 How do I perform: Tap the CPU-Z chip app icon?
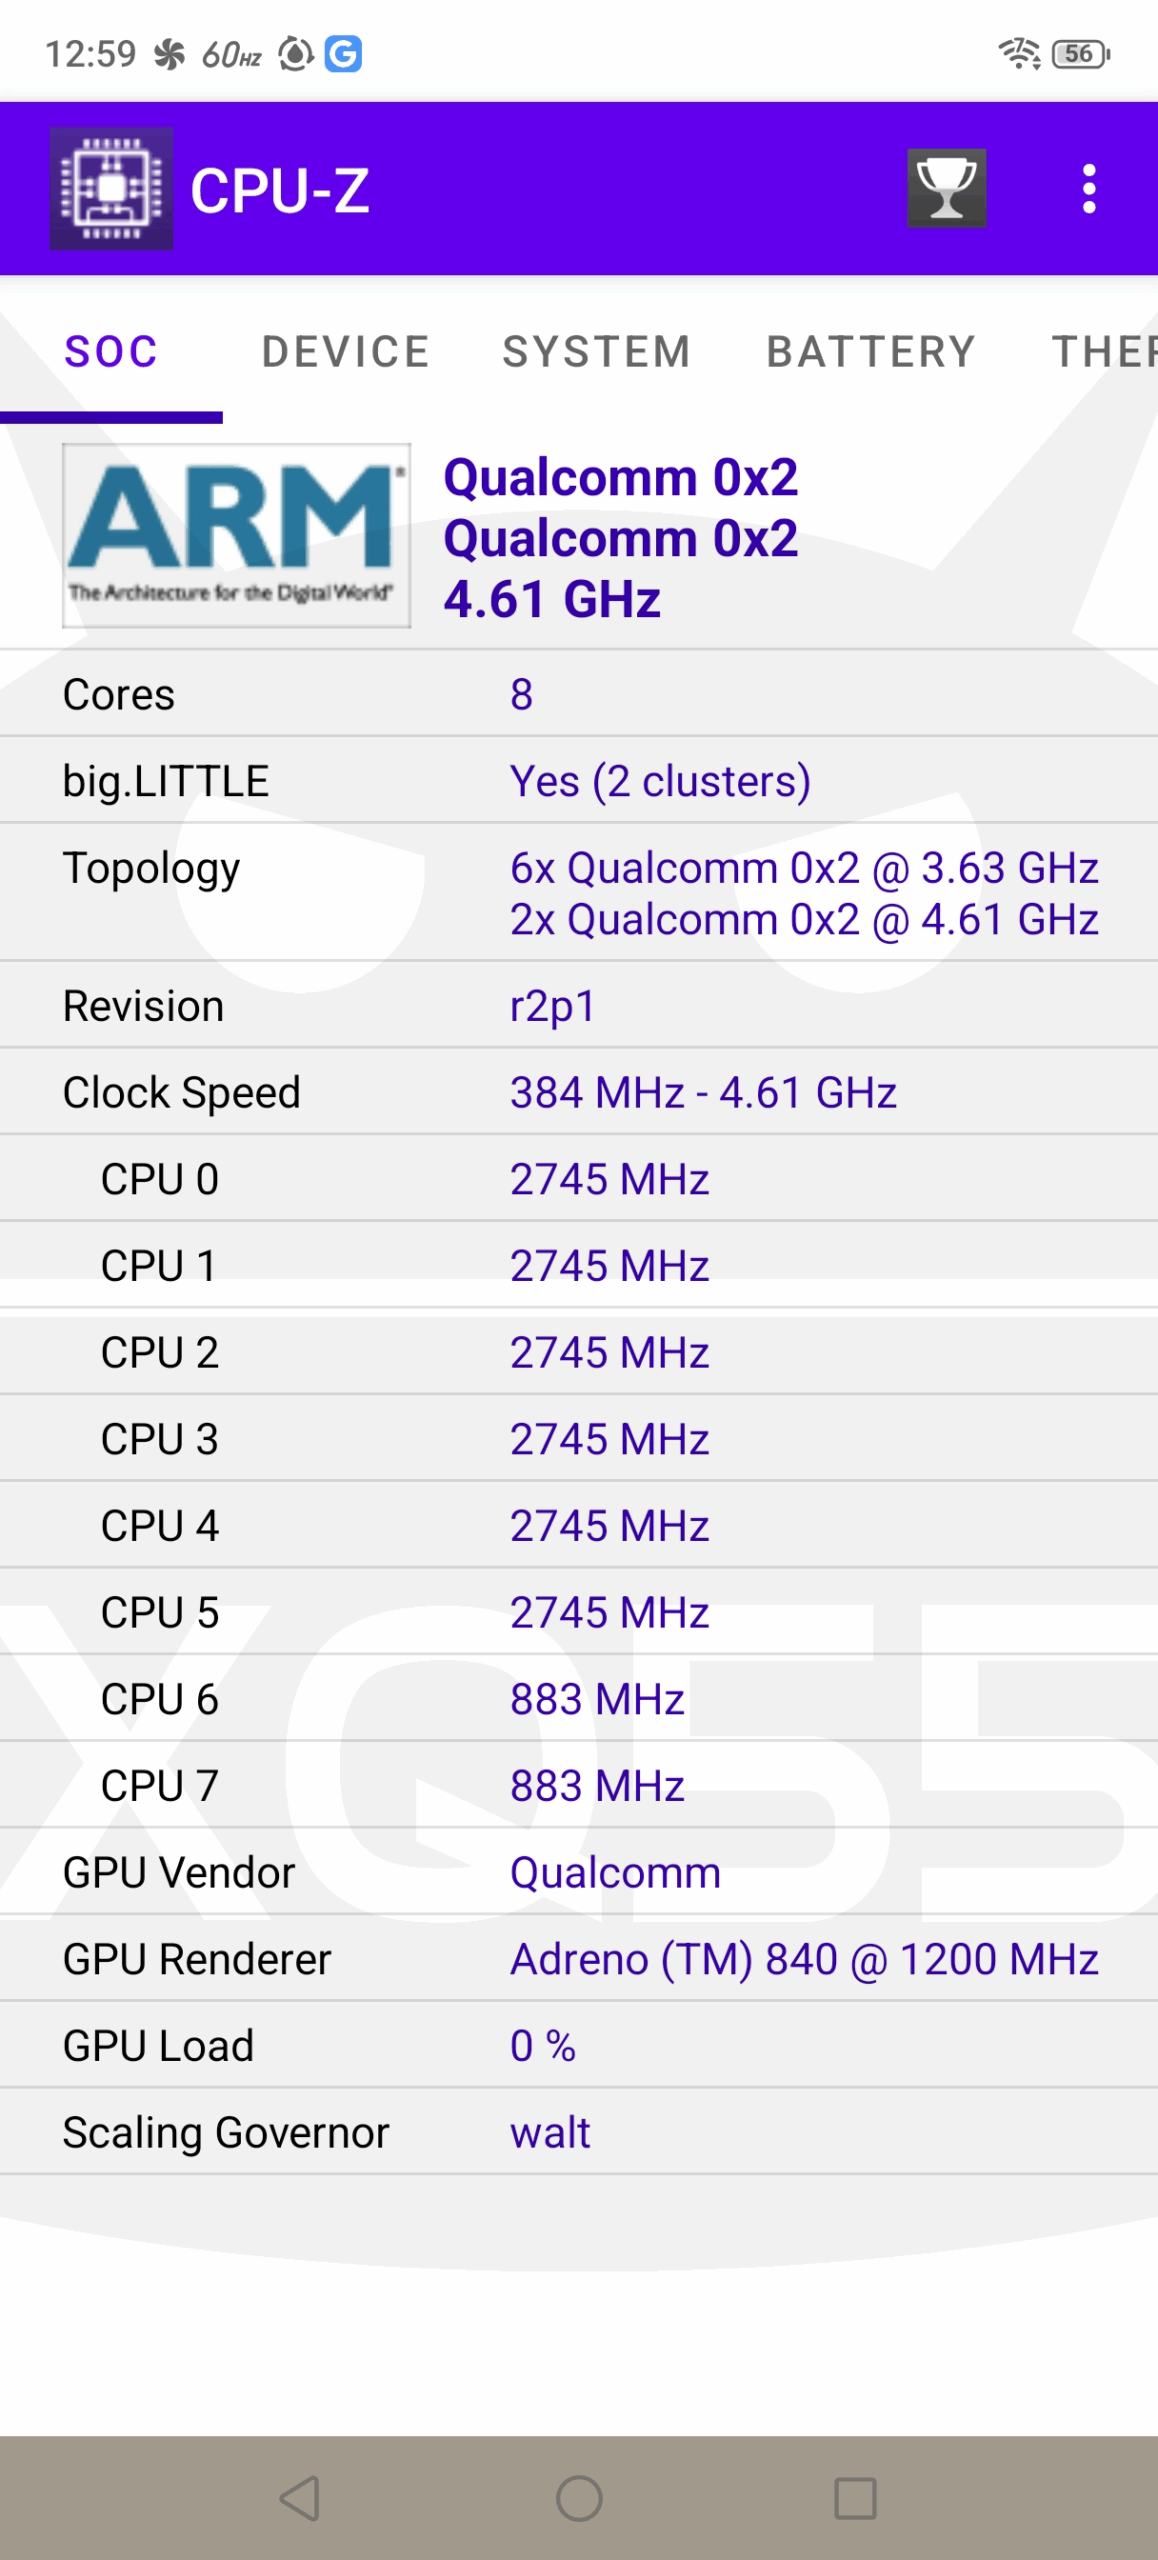[x=111, y=189]
